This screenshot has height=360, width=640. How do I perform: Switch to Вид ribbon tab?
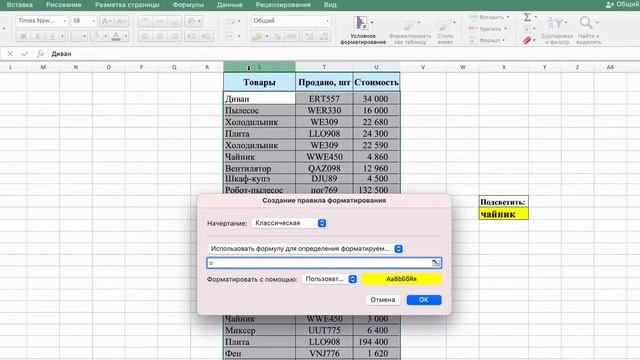(x=330, y=5)
